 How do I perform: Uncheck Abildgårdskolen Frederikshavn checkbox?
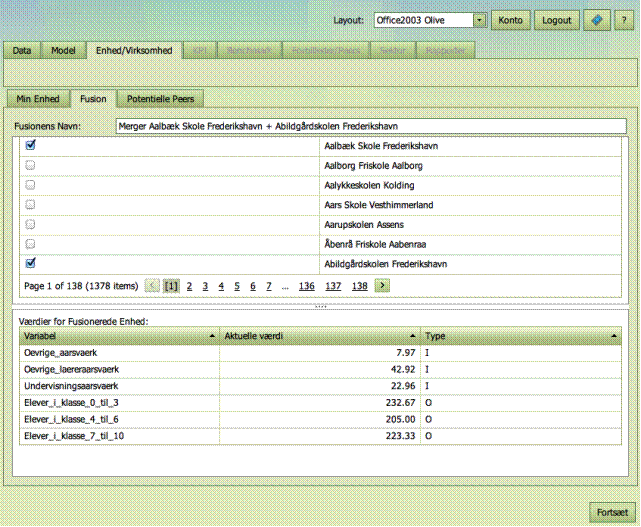coord(31,264)
